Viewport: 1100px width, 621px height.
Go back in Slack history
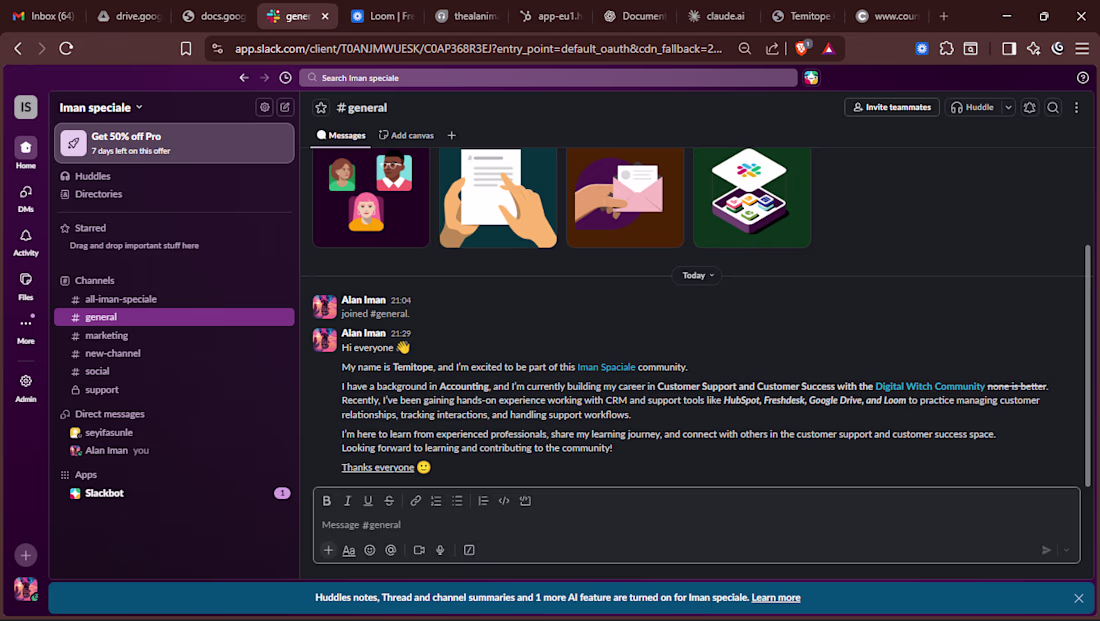[x=243, y=78]
